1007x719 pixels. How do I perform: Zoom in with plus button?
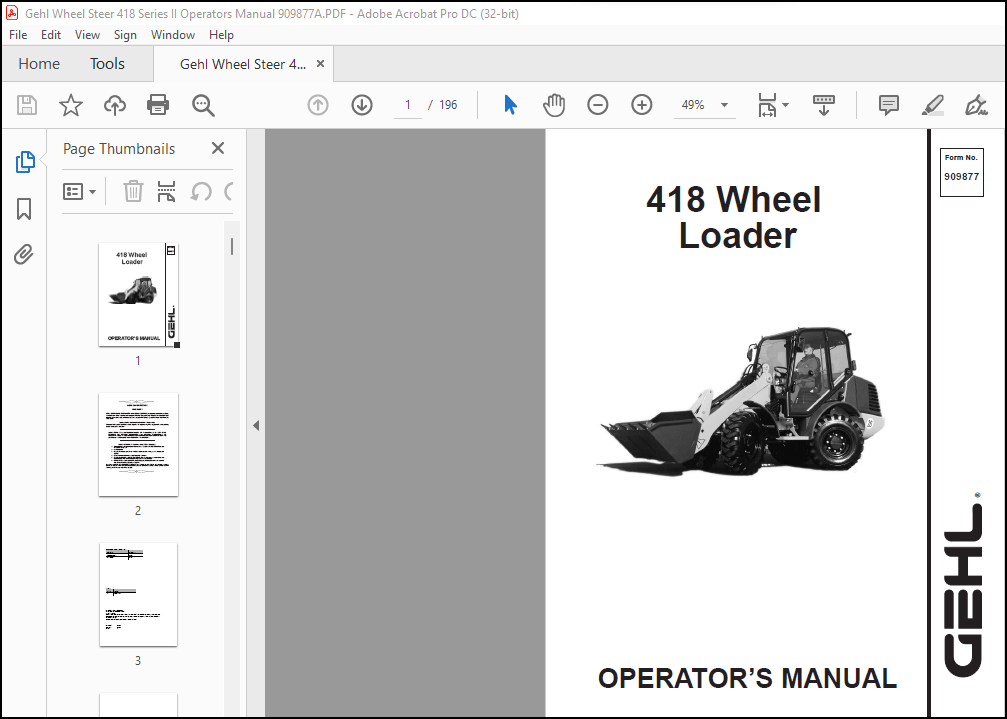(642, 105)
